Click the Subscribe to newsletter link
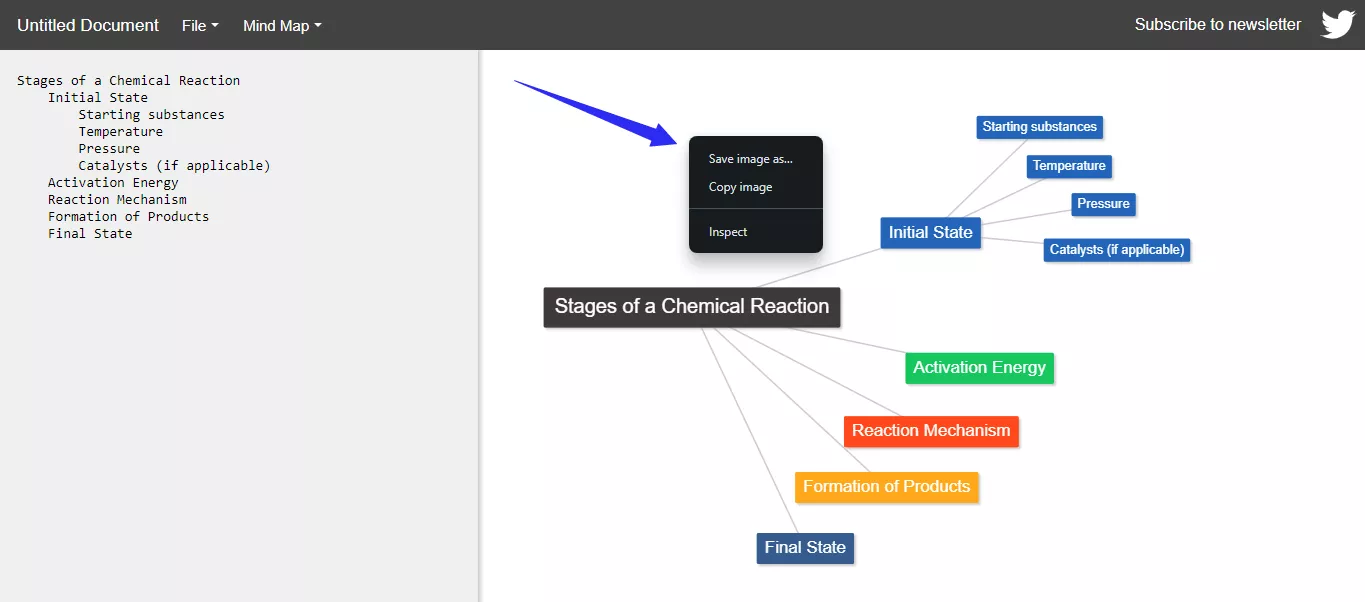1365x602 pixels. point(1218,23)
